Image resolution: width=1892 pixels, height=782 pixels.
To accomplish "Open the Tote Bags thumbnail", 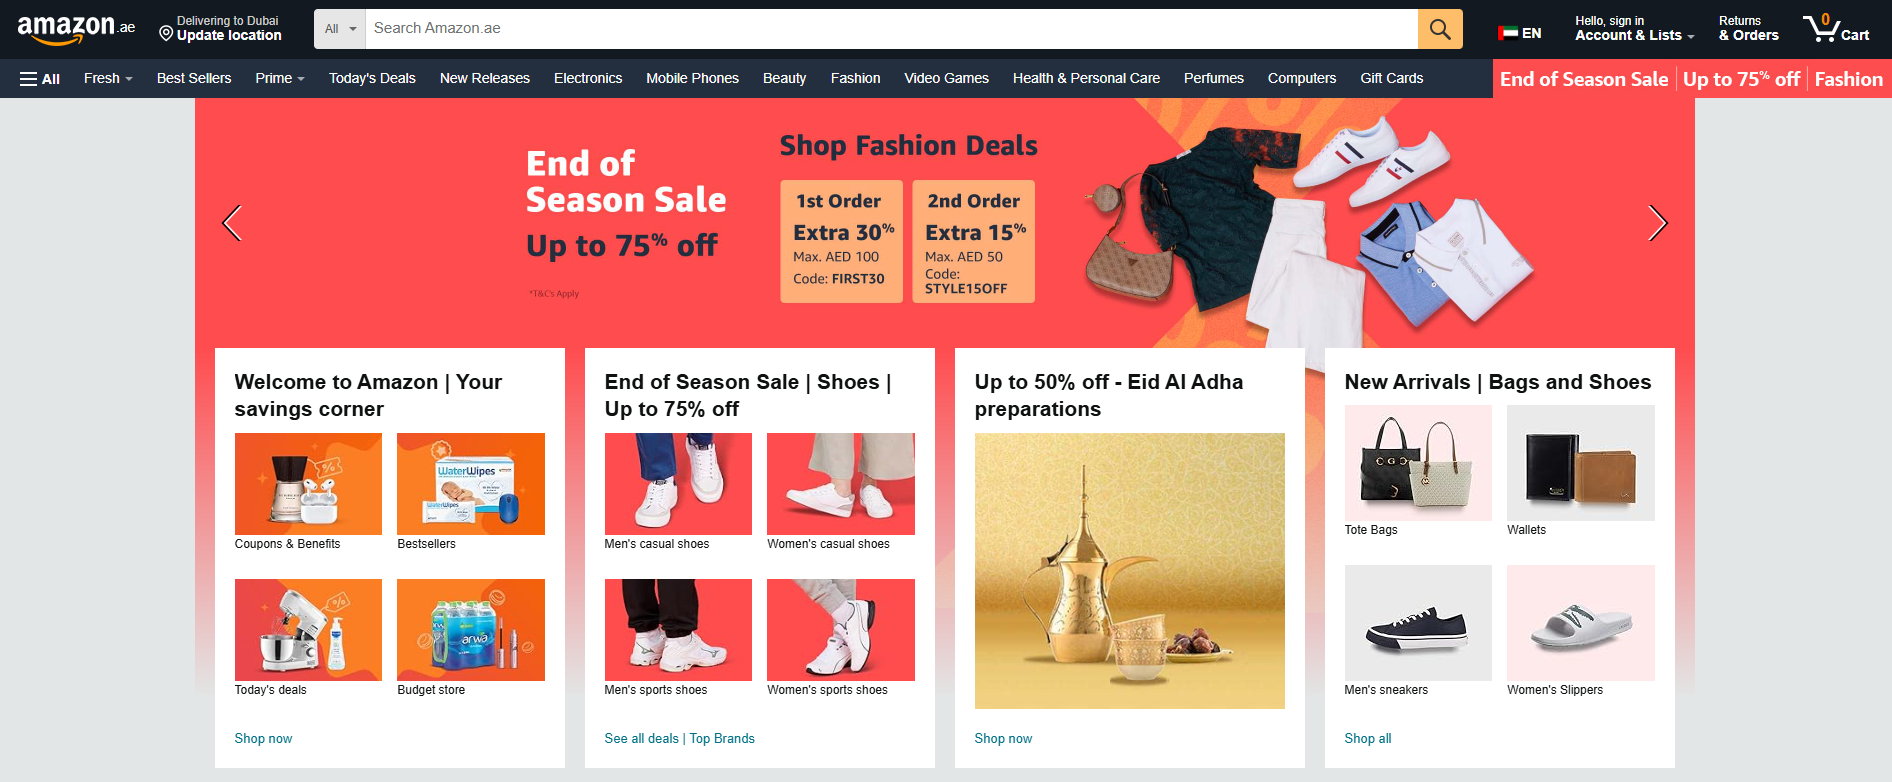I will [x=1418, y=463].
